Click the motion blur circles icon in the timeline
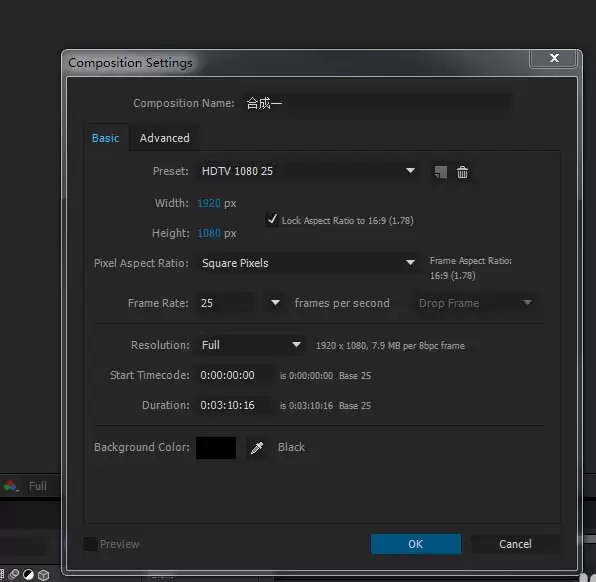Image resolution: width=596 pixels, height=582 pixels. pos(14,574)
